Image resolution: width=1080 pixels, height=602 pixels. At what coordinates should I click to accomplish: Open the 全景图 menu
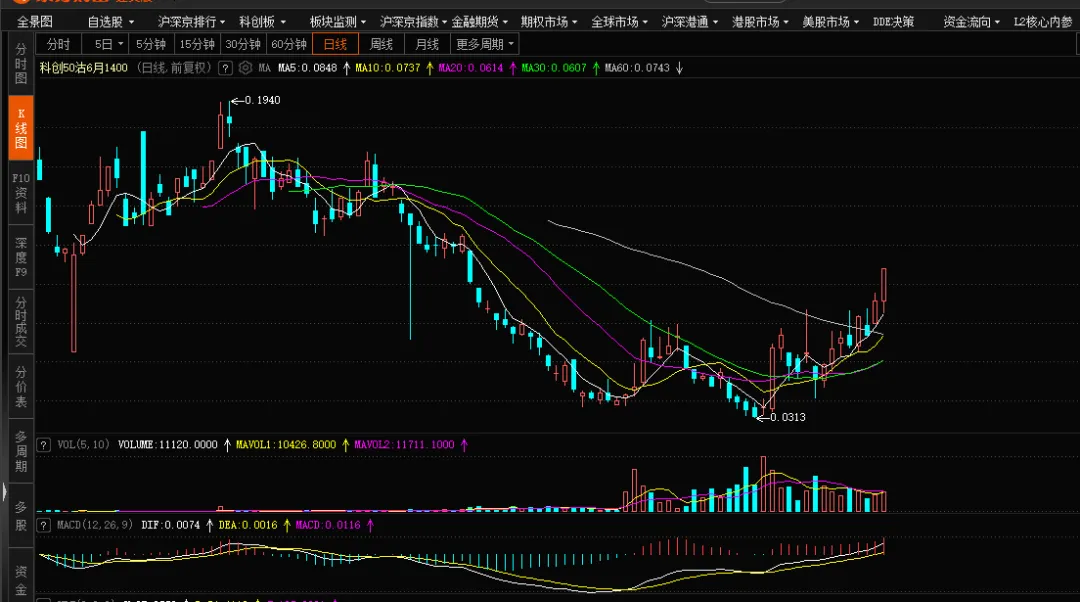point(34,22)
